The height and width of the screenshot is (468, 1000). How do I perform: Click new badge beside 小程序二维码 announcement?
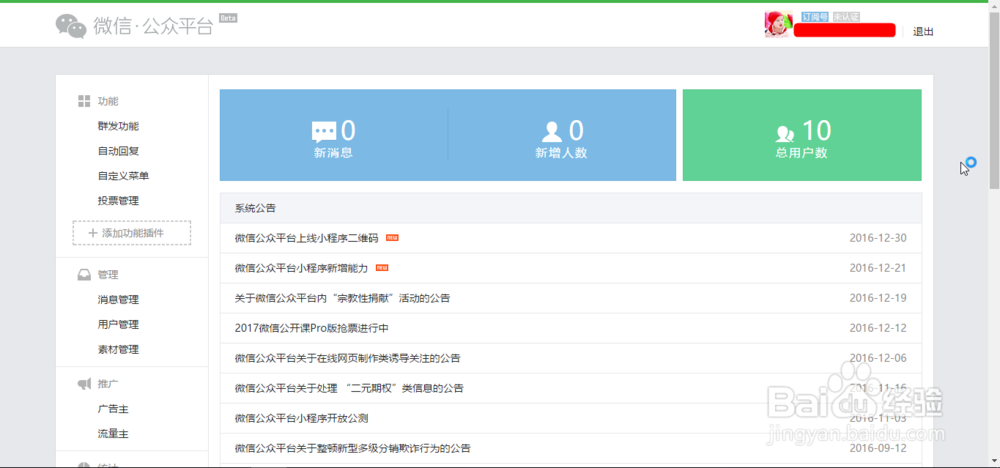click(392, 238)
